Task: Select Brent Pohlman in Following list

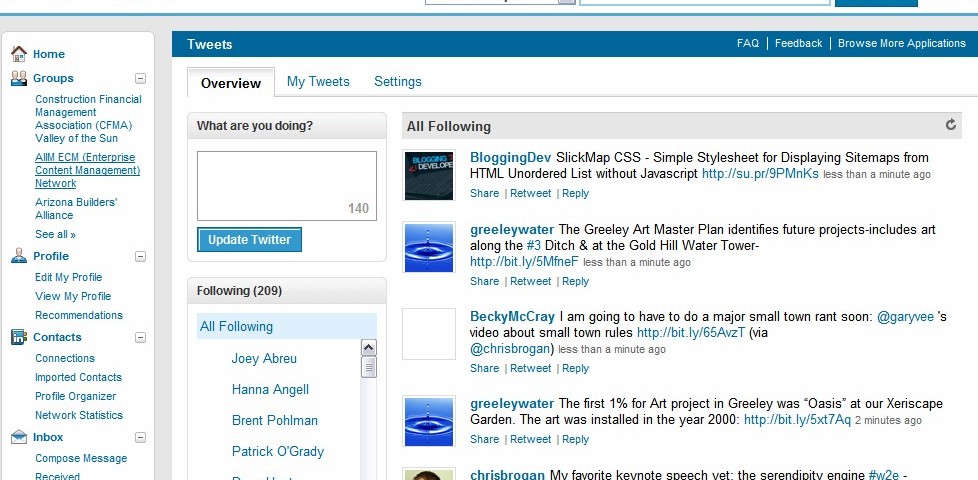Action: (x=274, y=420)
